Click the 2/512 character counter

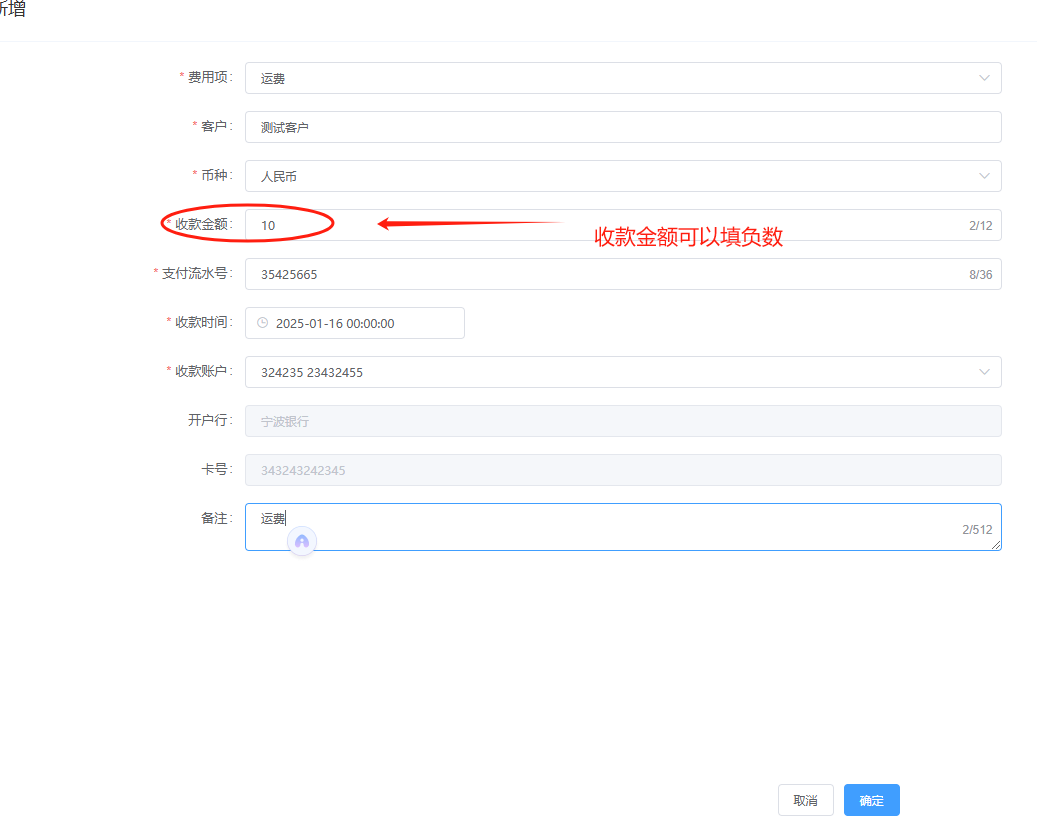(977, 529)
